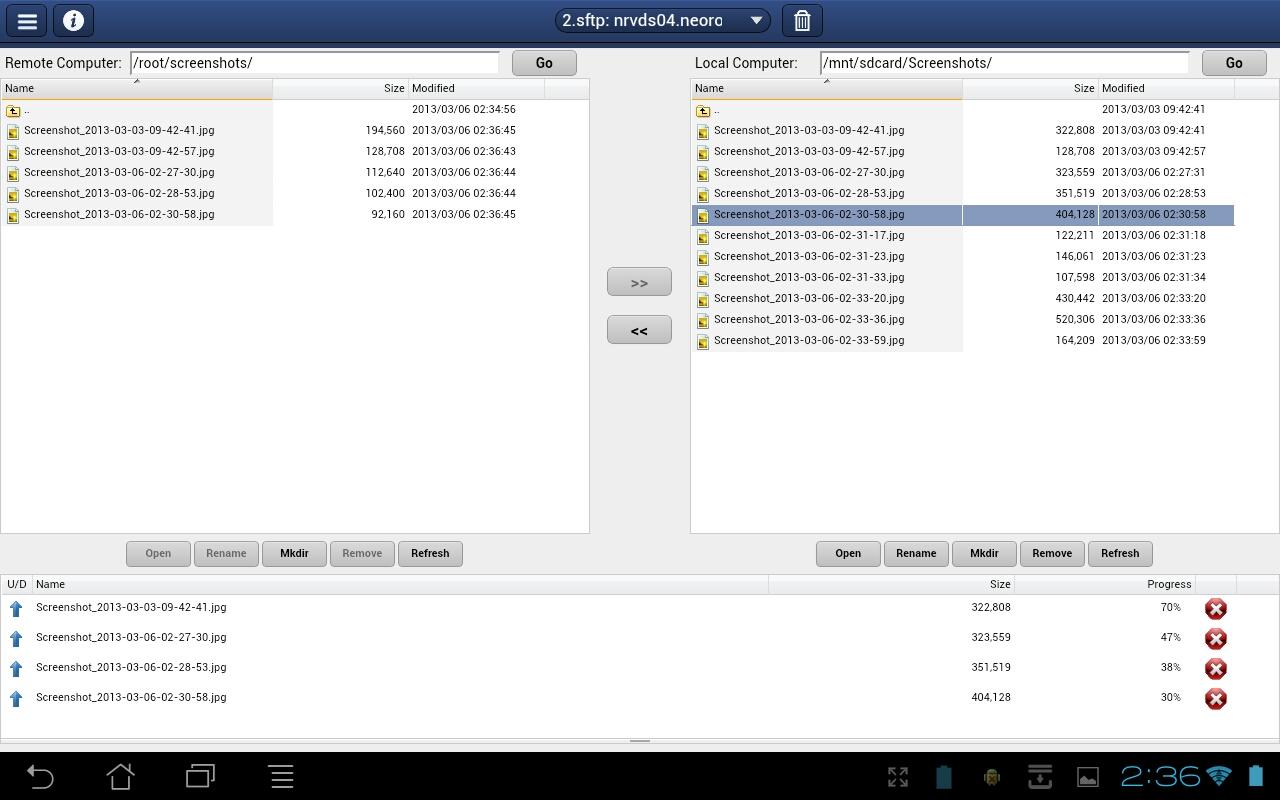Click local panel Mkdir button
1280x800 pixels.
[x=984, y=553]
